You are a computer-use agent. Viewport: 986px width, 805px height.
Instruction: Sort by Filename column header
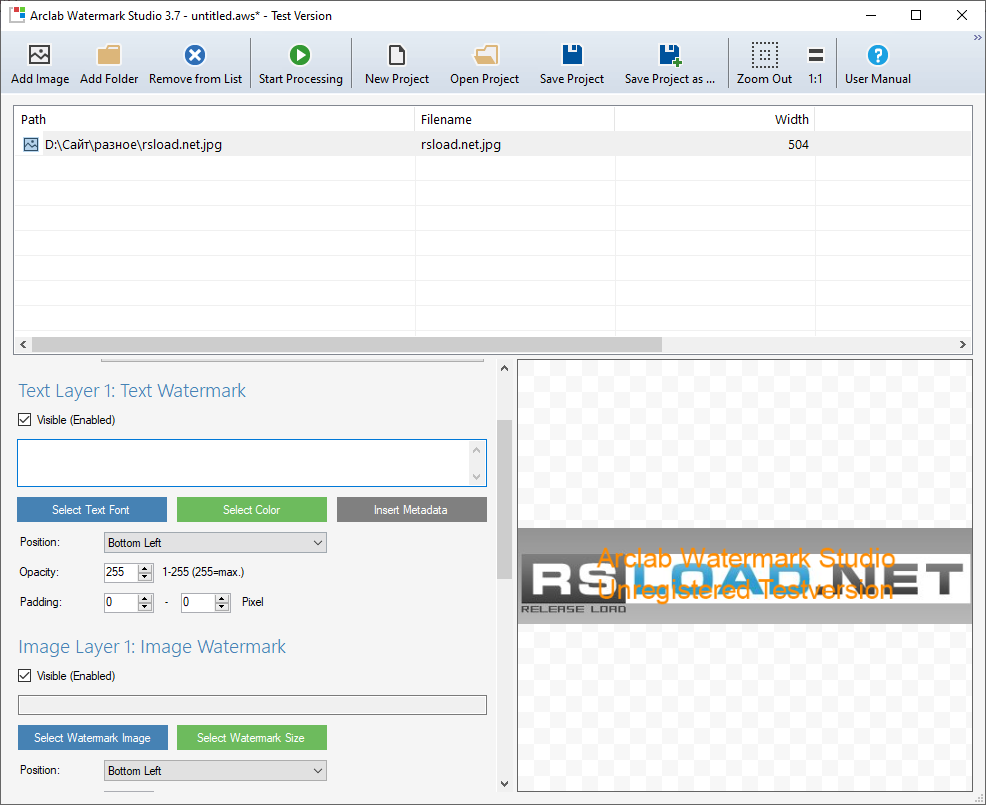coord(514,119)
